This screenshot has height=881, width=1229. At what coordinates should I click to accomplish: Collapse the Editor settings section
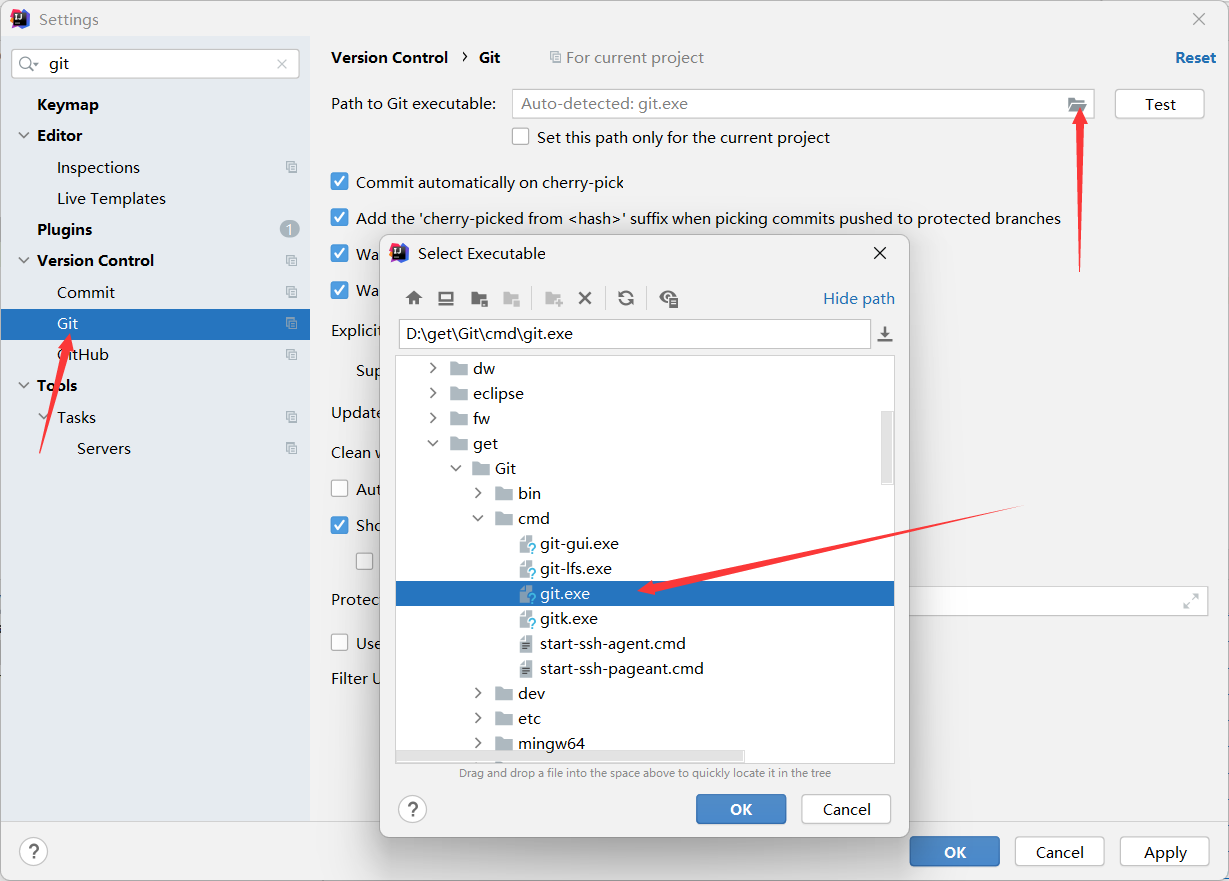click(24, 135)
